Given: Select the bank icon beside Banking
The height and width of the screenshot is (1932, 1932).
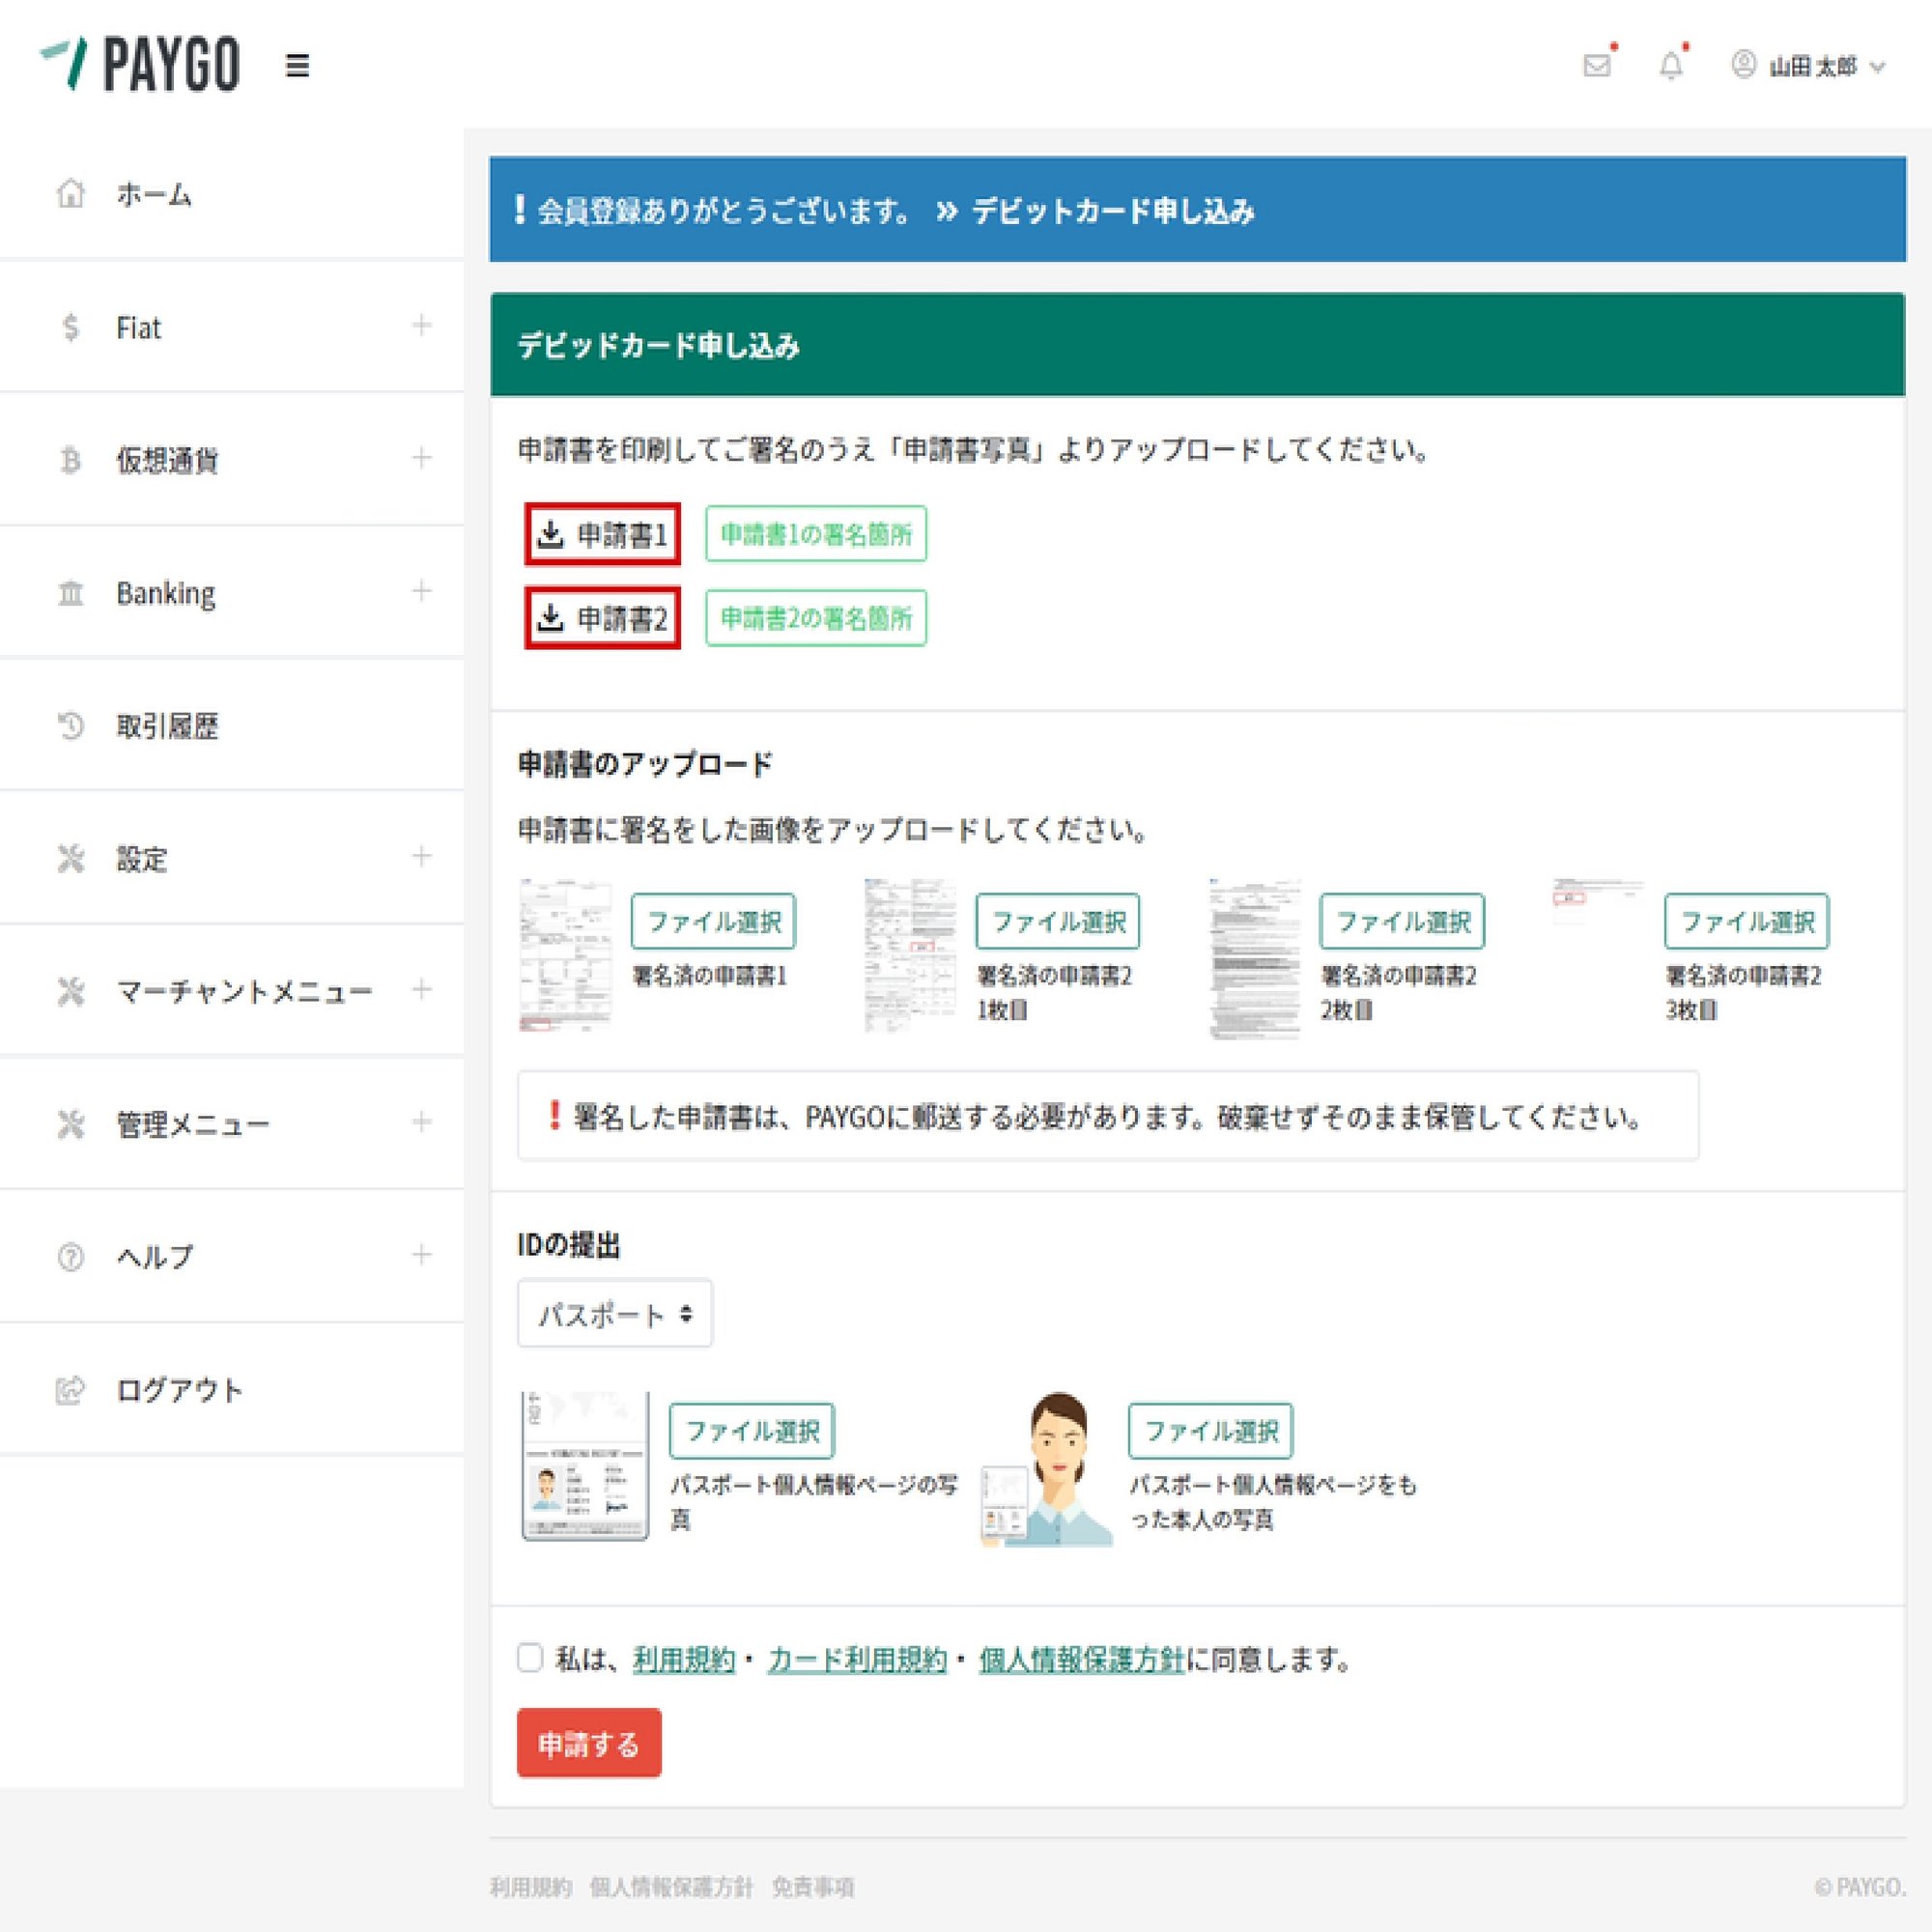Looking at the screenshot, I should (70, 593).
